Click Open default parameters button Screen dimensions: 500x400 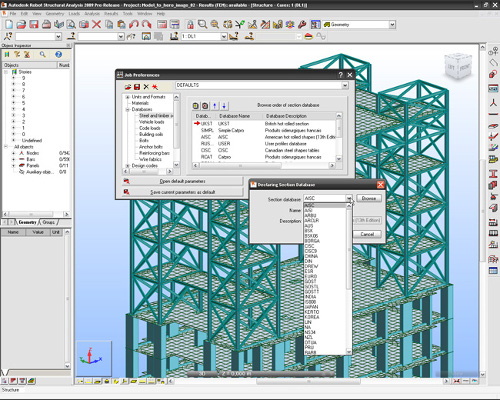point(182,181)
